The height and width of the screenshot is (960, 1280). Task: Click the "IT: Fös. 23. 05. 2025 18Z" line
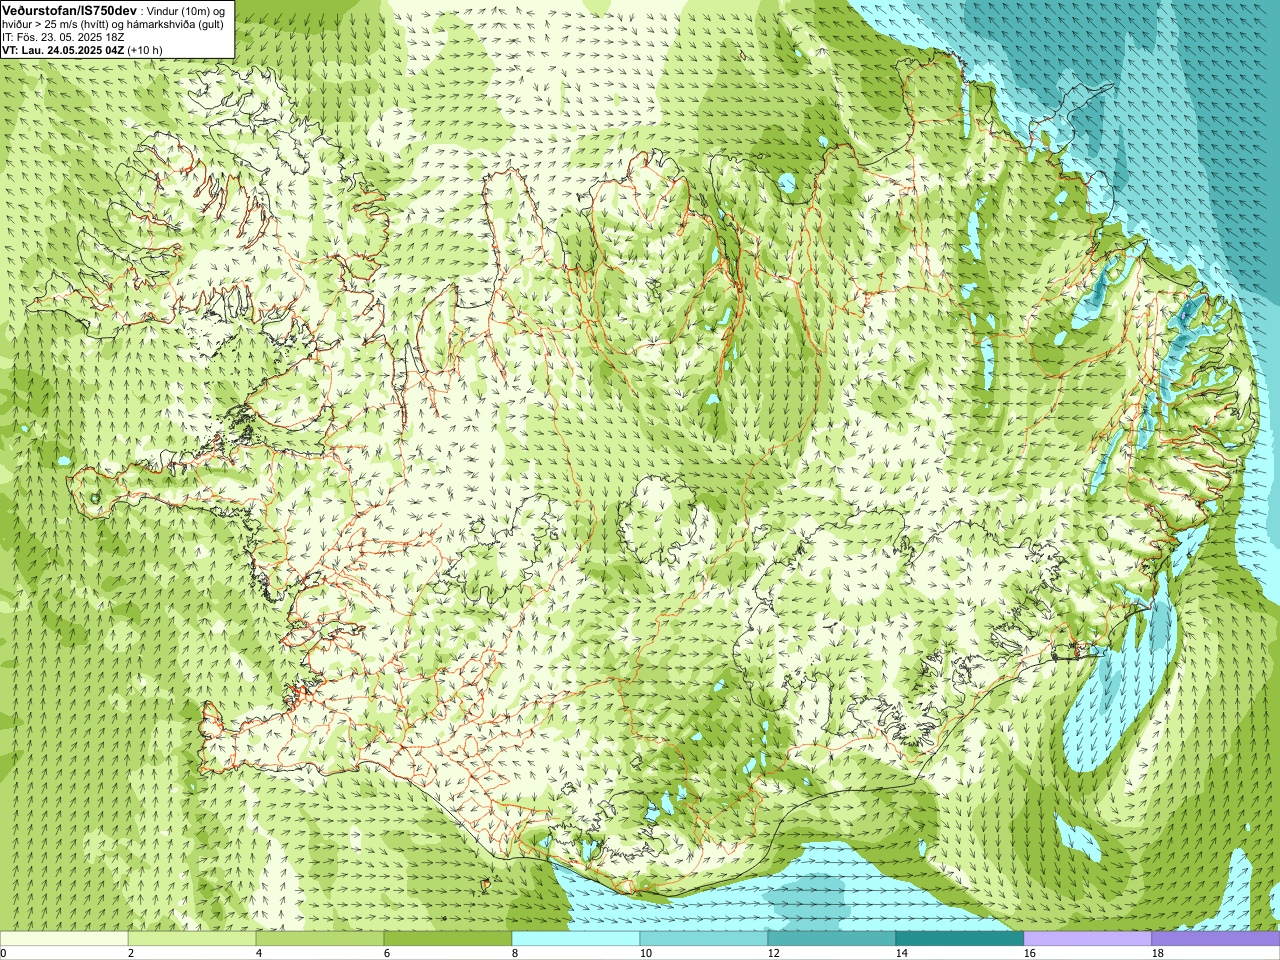(63, 37)
